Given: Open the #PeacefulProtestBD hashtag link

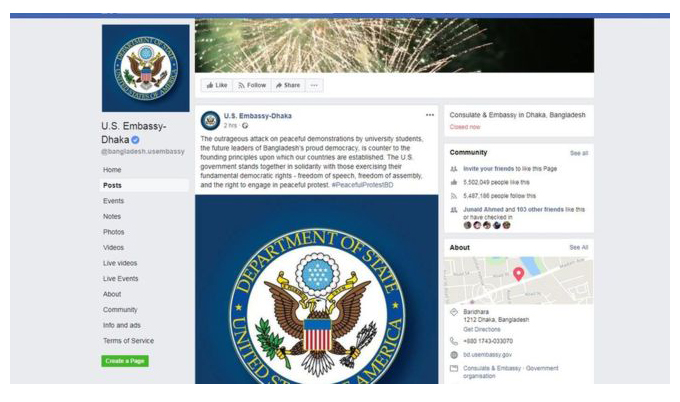Looking at the screenshot, I should [362, 185].
